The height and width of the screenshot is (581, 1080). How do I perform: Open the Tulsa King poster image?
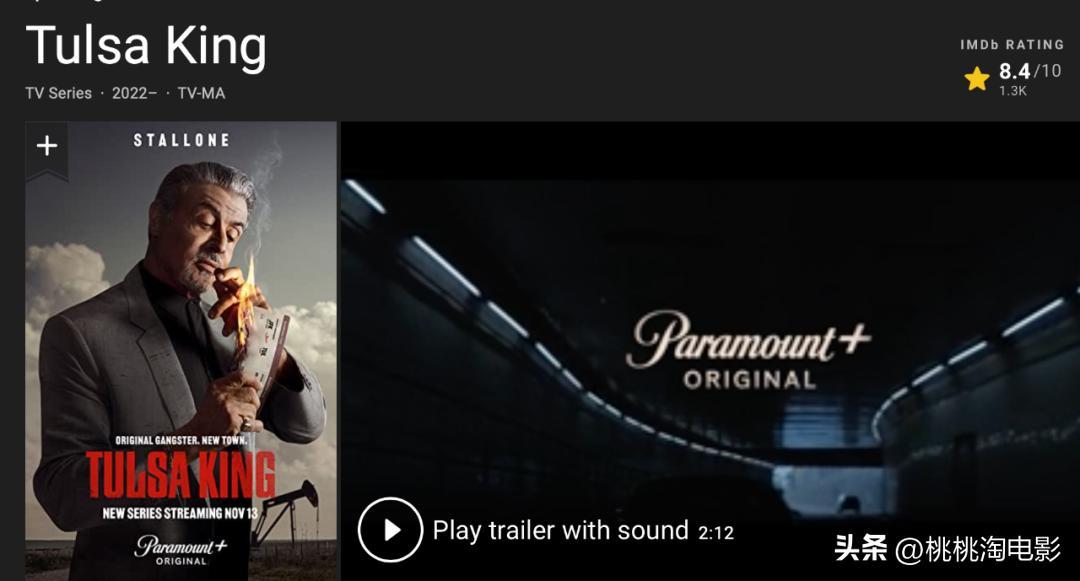pyautogui.click(x=182, y=351)
